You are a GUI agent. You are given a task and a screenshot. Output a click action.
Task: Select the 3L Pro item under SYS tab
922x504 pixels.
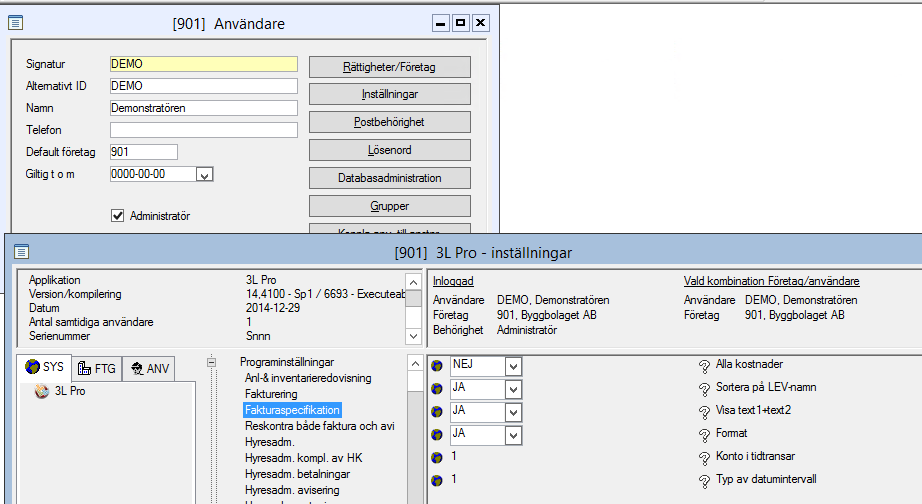pyautogui.click(x=70, y=390)
